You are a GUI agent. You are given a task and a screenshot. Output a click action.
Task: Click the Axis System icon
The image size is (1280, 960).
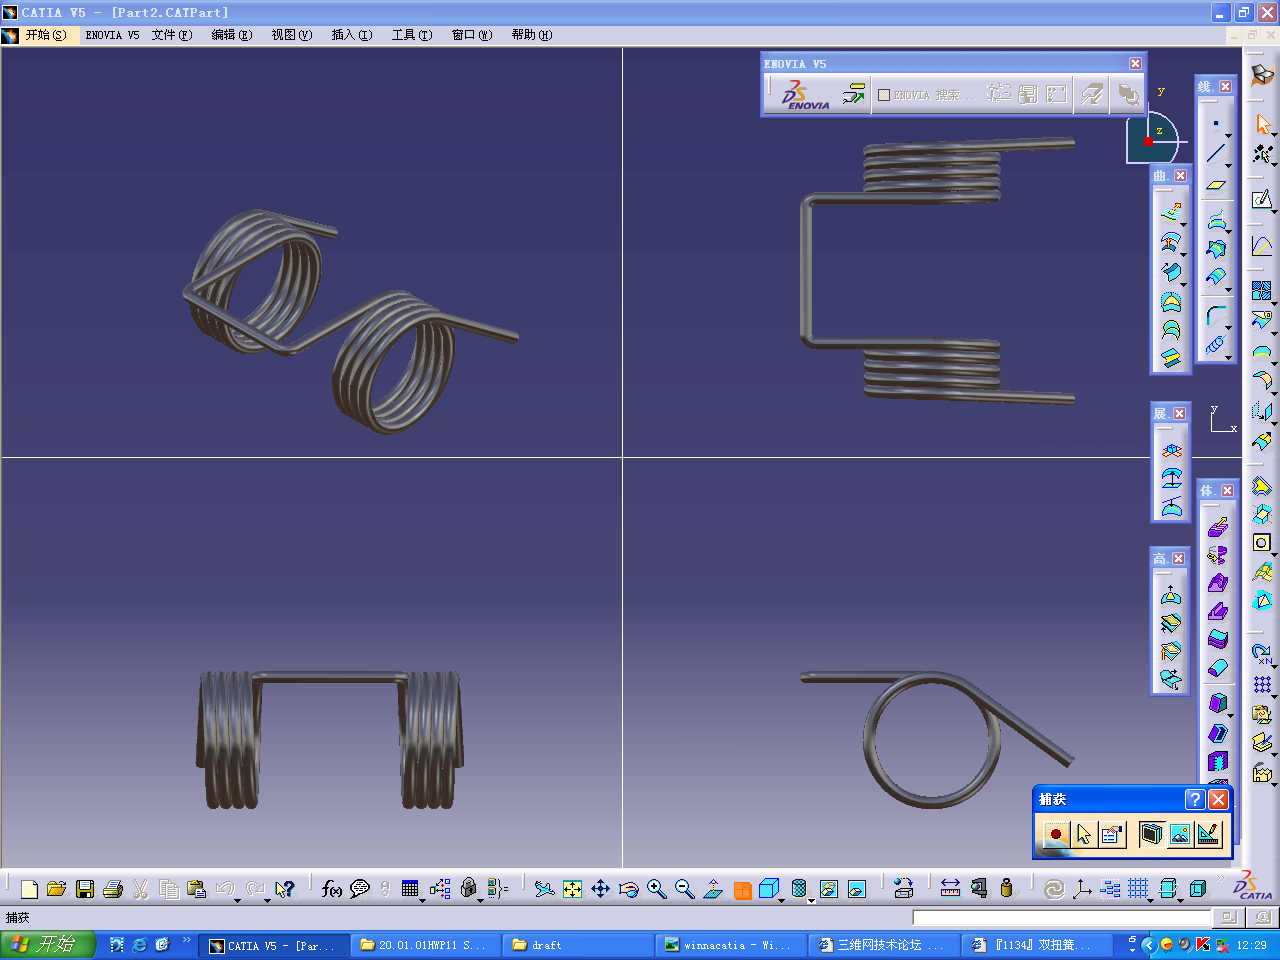pyautogui.click(x=1082, y=889)
